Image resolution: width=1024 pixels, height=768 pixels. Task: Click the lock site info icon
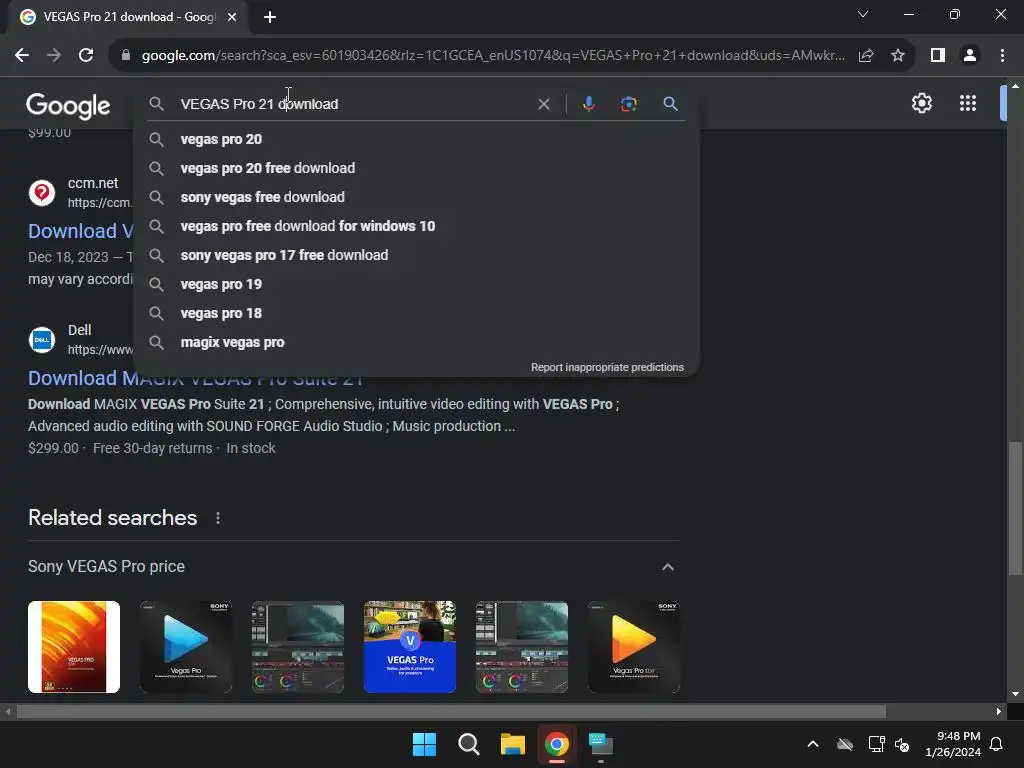pyautogui.click(x=126, y=56)
